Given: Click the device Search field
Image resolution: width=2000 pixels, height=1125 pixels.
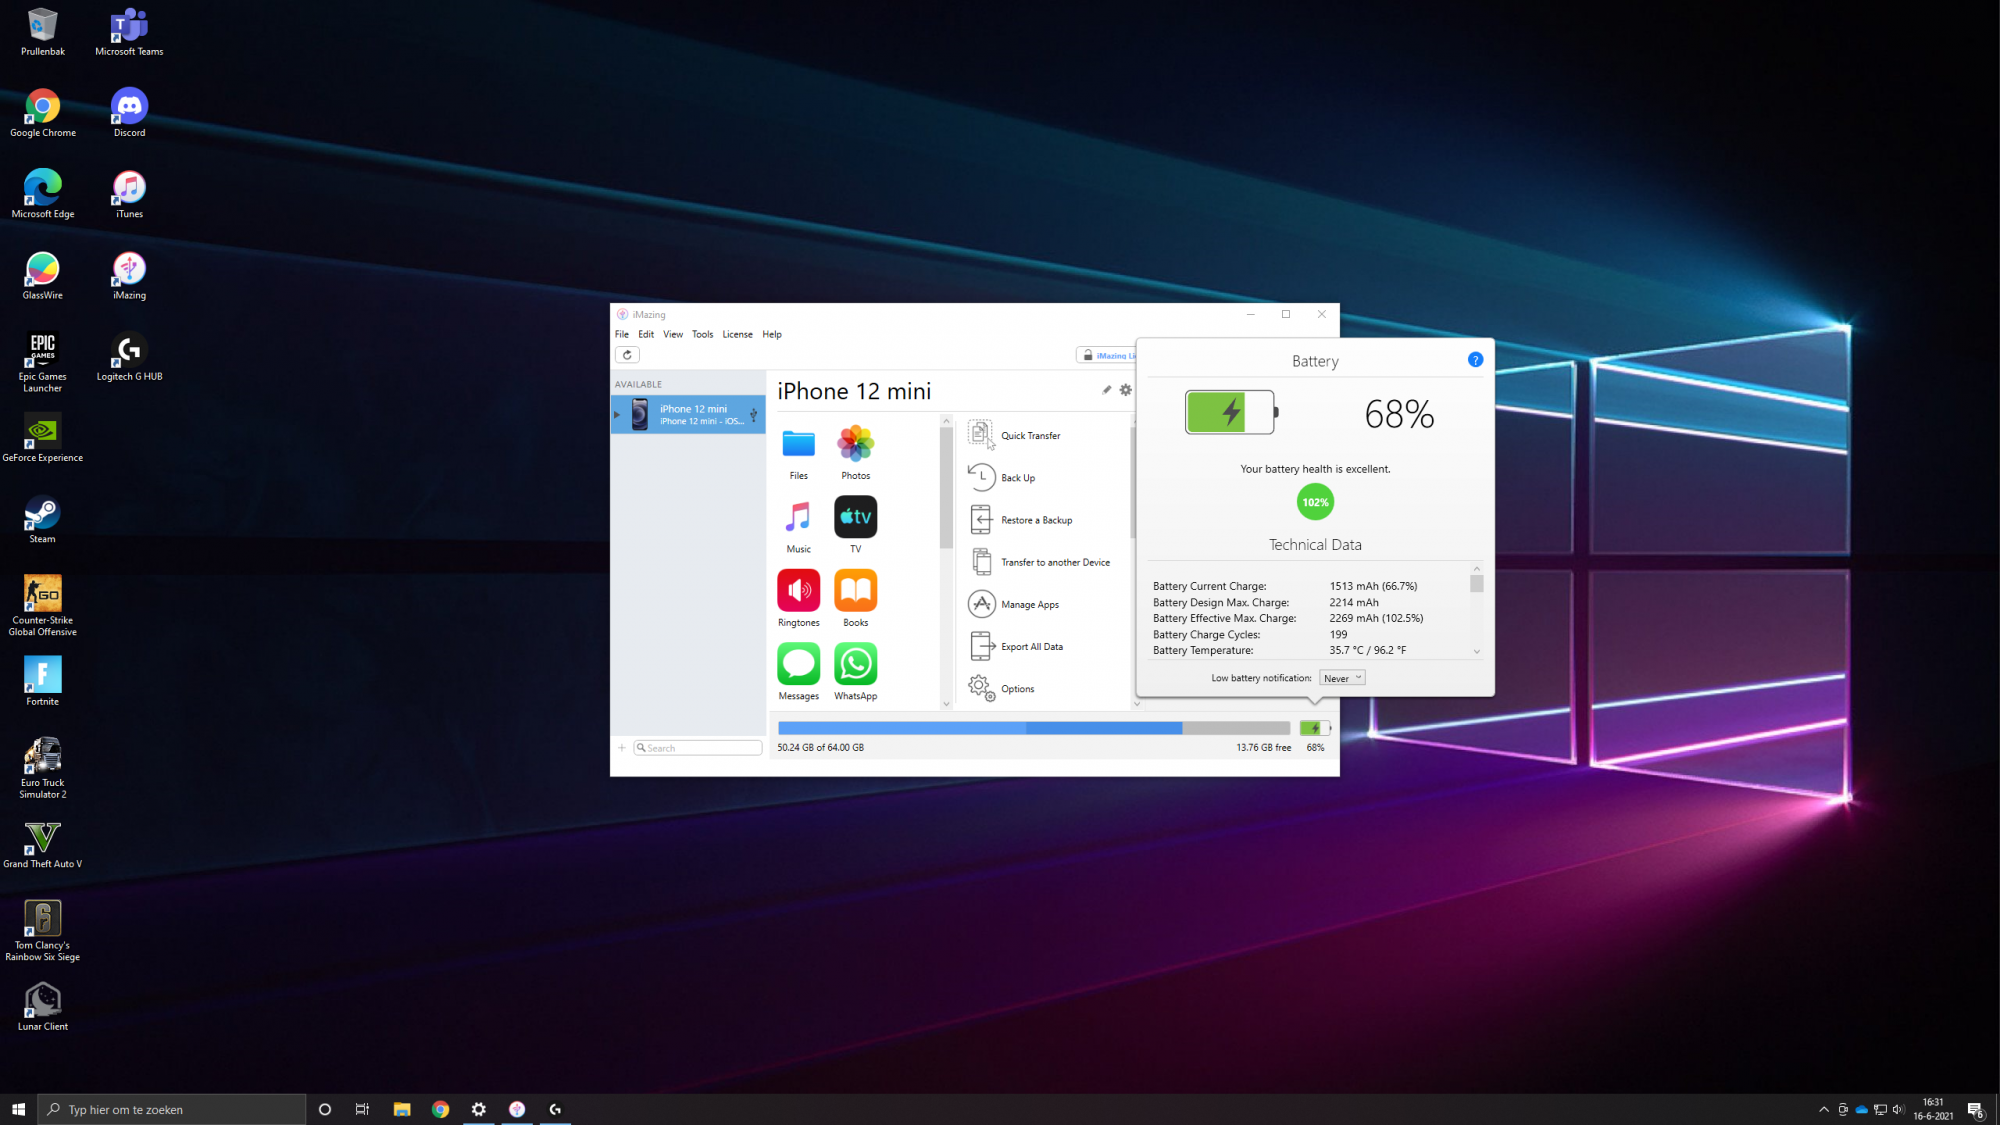Looking at the screenshot, I should point(698,748).
